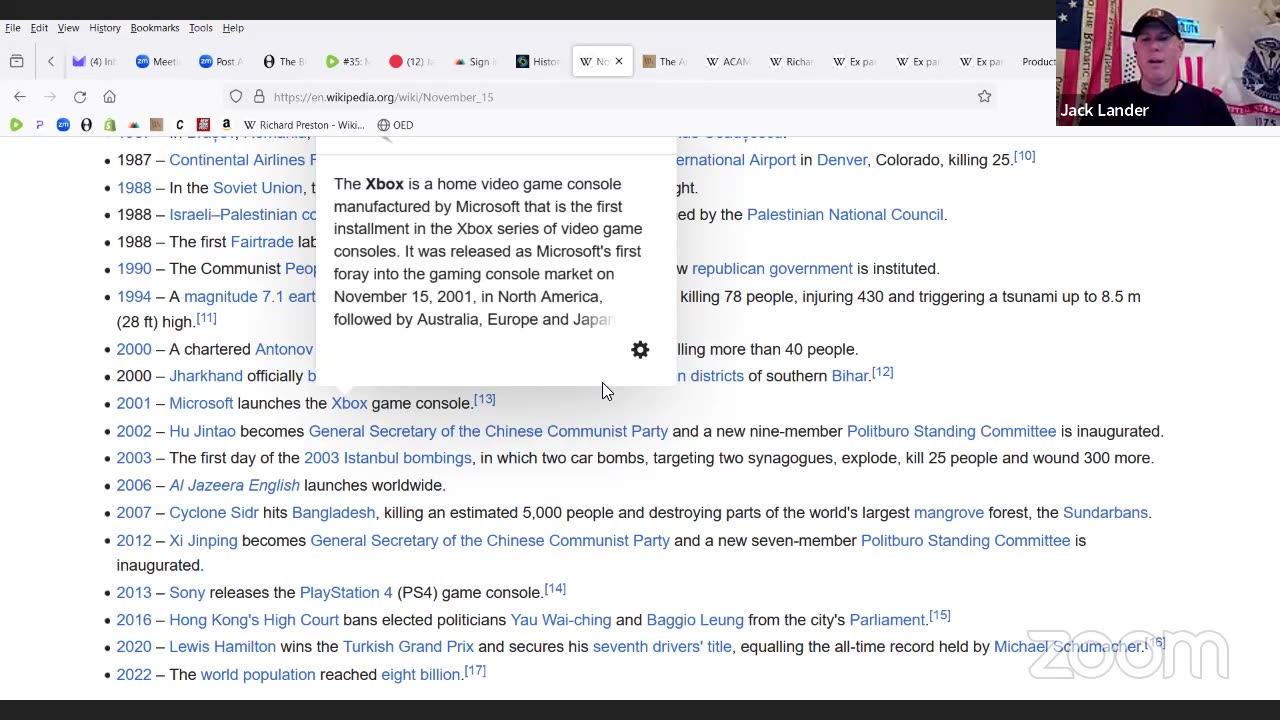The image size is (1280, 720).
Task: Switch to the '(4) Inbox' mail tab
Action: (94, 62)
